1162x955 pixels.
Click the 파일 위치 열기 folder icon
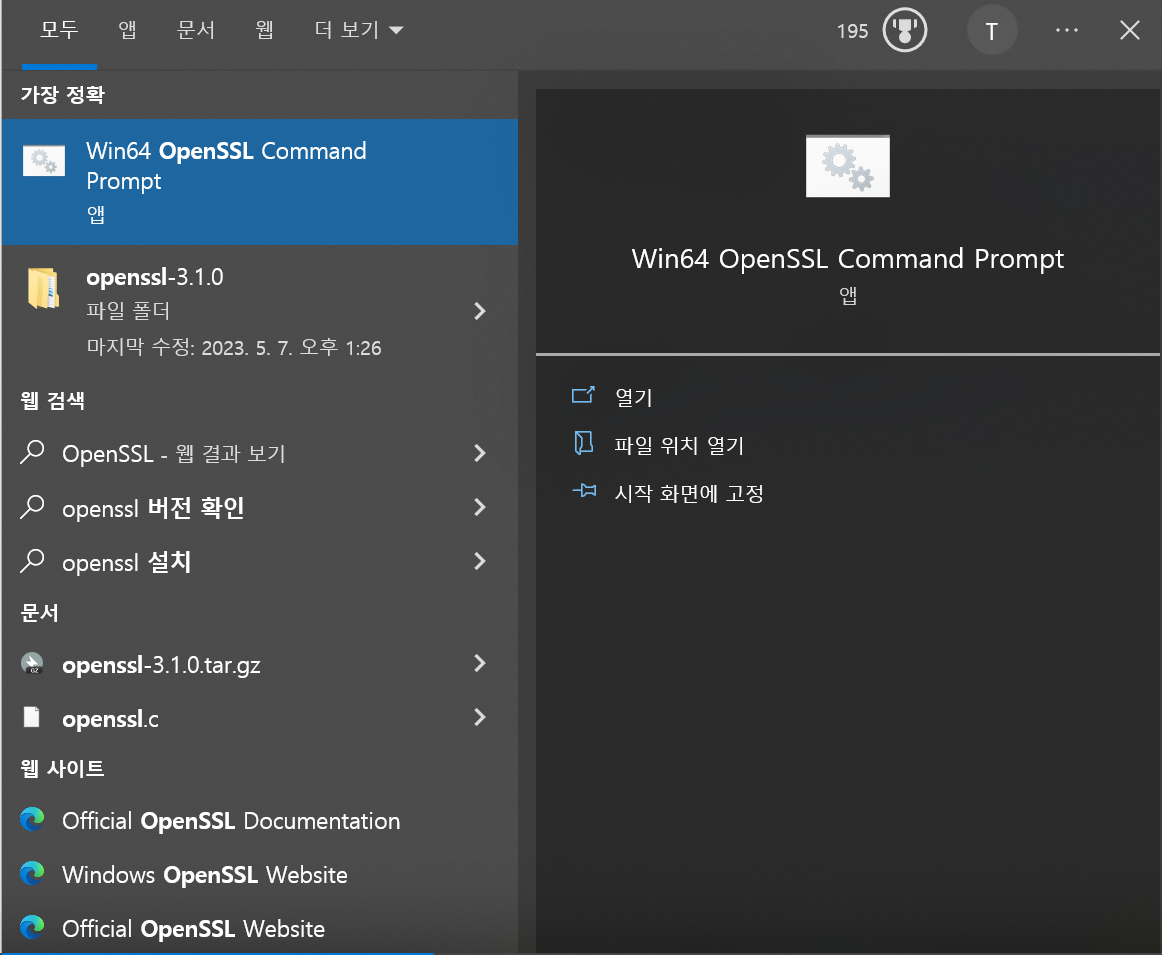pyautogui.click(x=583, y=443)
